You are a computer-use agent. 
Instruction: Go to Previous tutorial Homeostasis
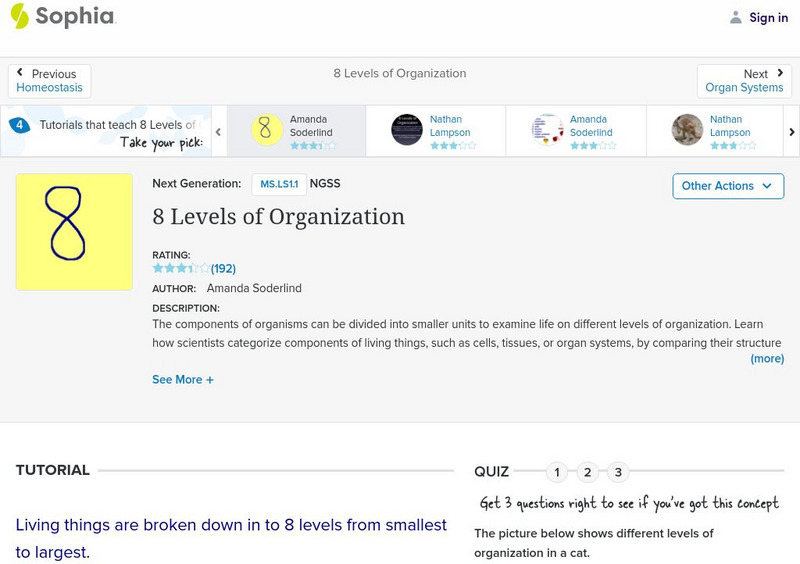pyautogui.click(x=49, y=81)
